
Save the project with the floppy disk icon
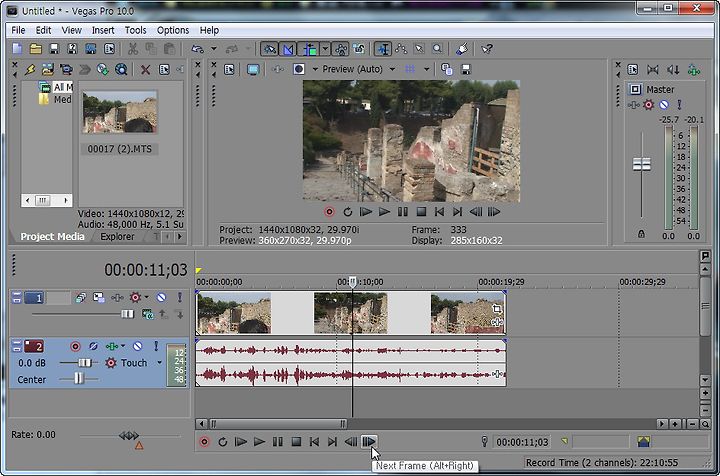(54, 49)
